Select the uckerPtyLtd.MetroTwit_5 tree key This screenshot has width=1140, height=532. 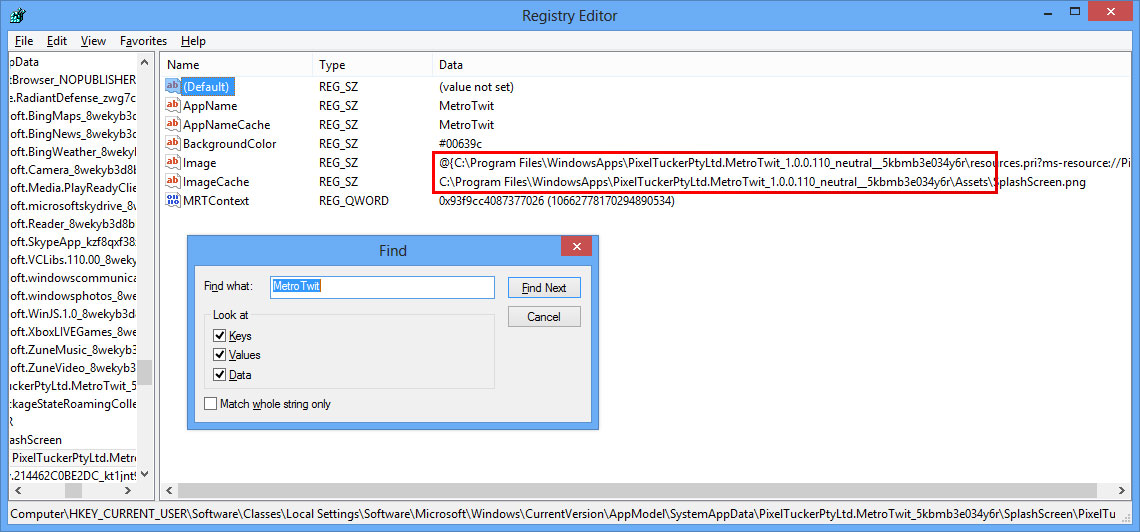tap(74, 385)
